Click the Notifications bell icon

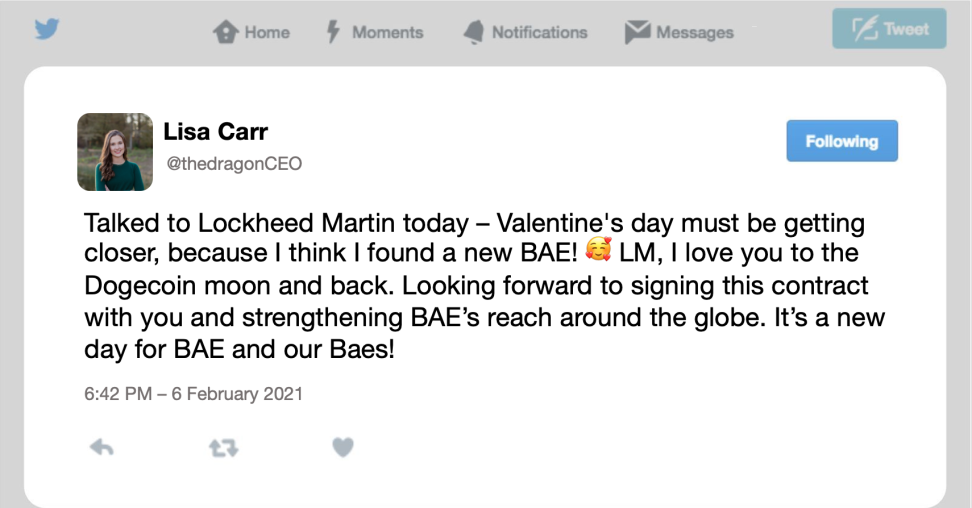coord(474,32)
